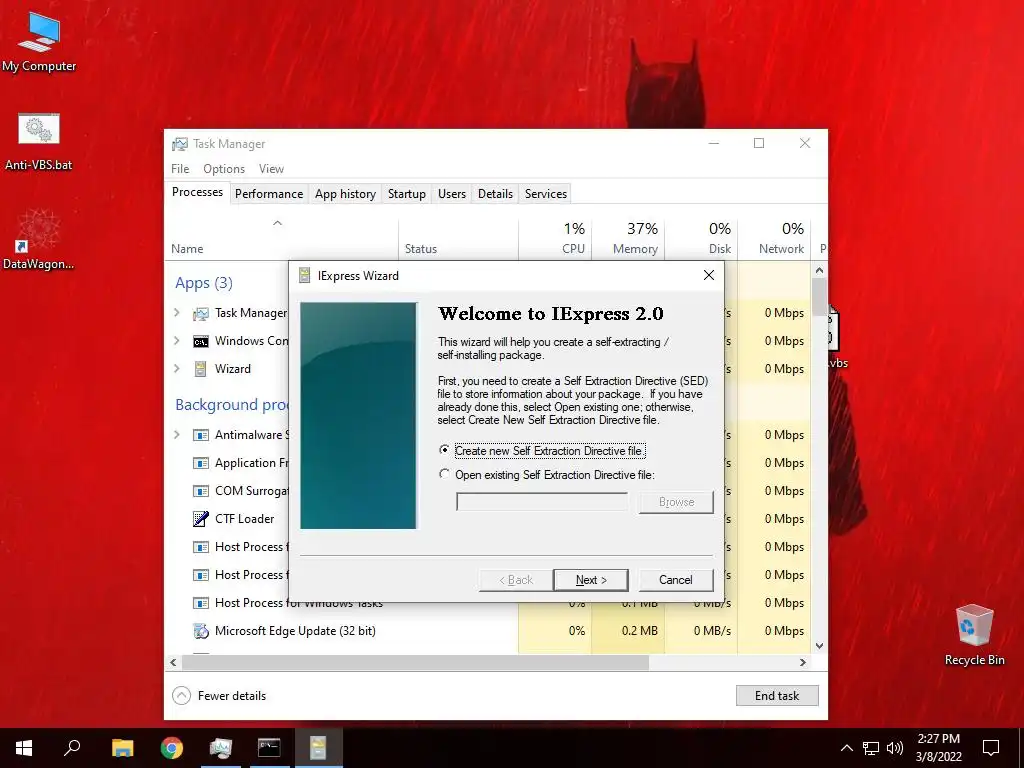
Task: Sort processes by Network column
Action: coord(774,238)
